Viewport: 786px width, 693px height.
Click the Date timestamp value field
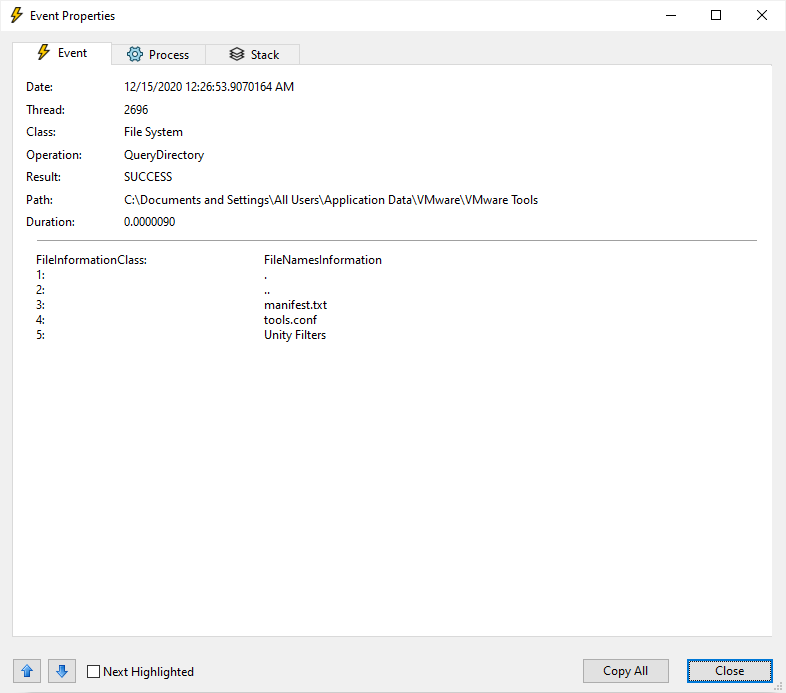pos(209,87)
